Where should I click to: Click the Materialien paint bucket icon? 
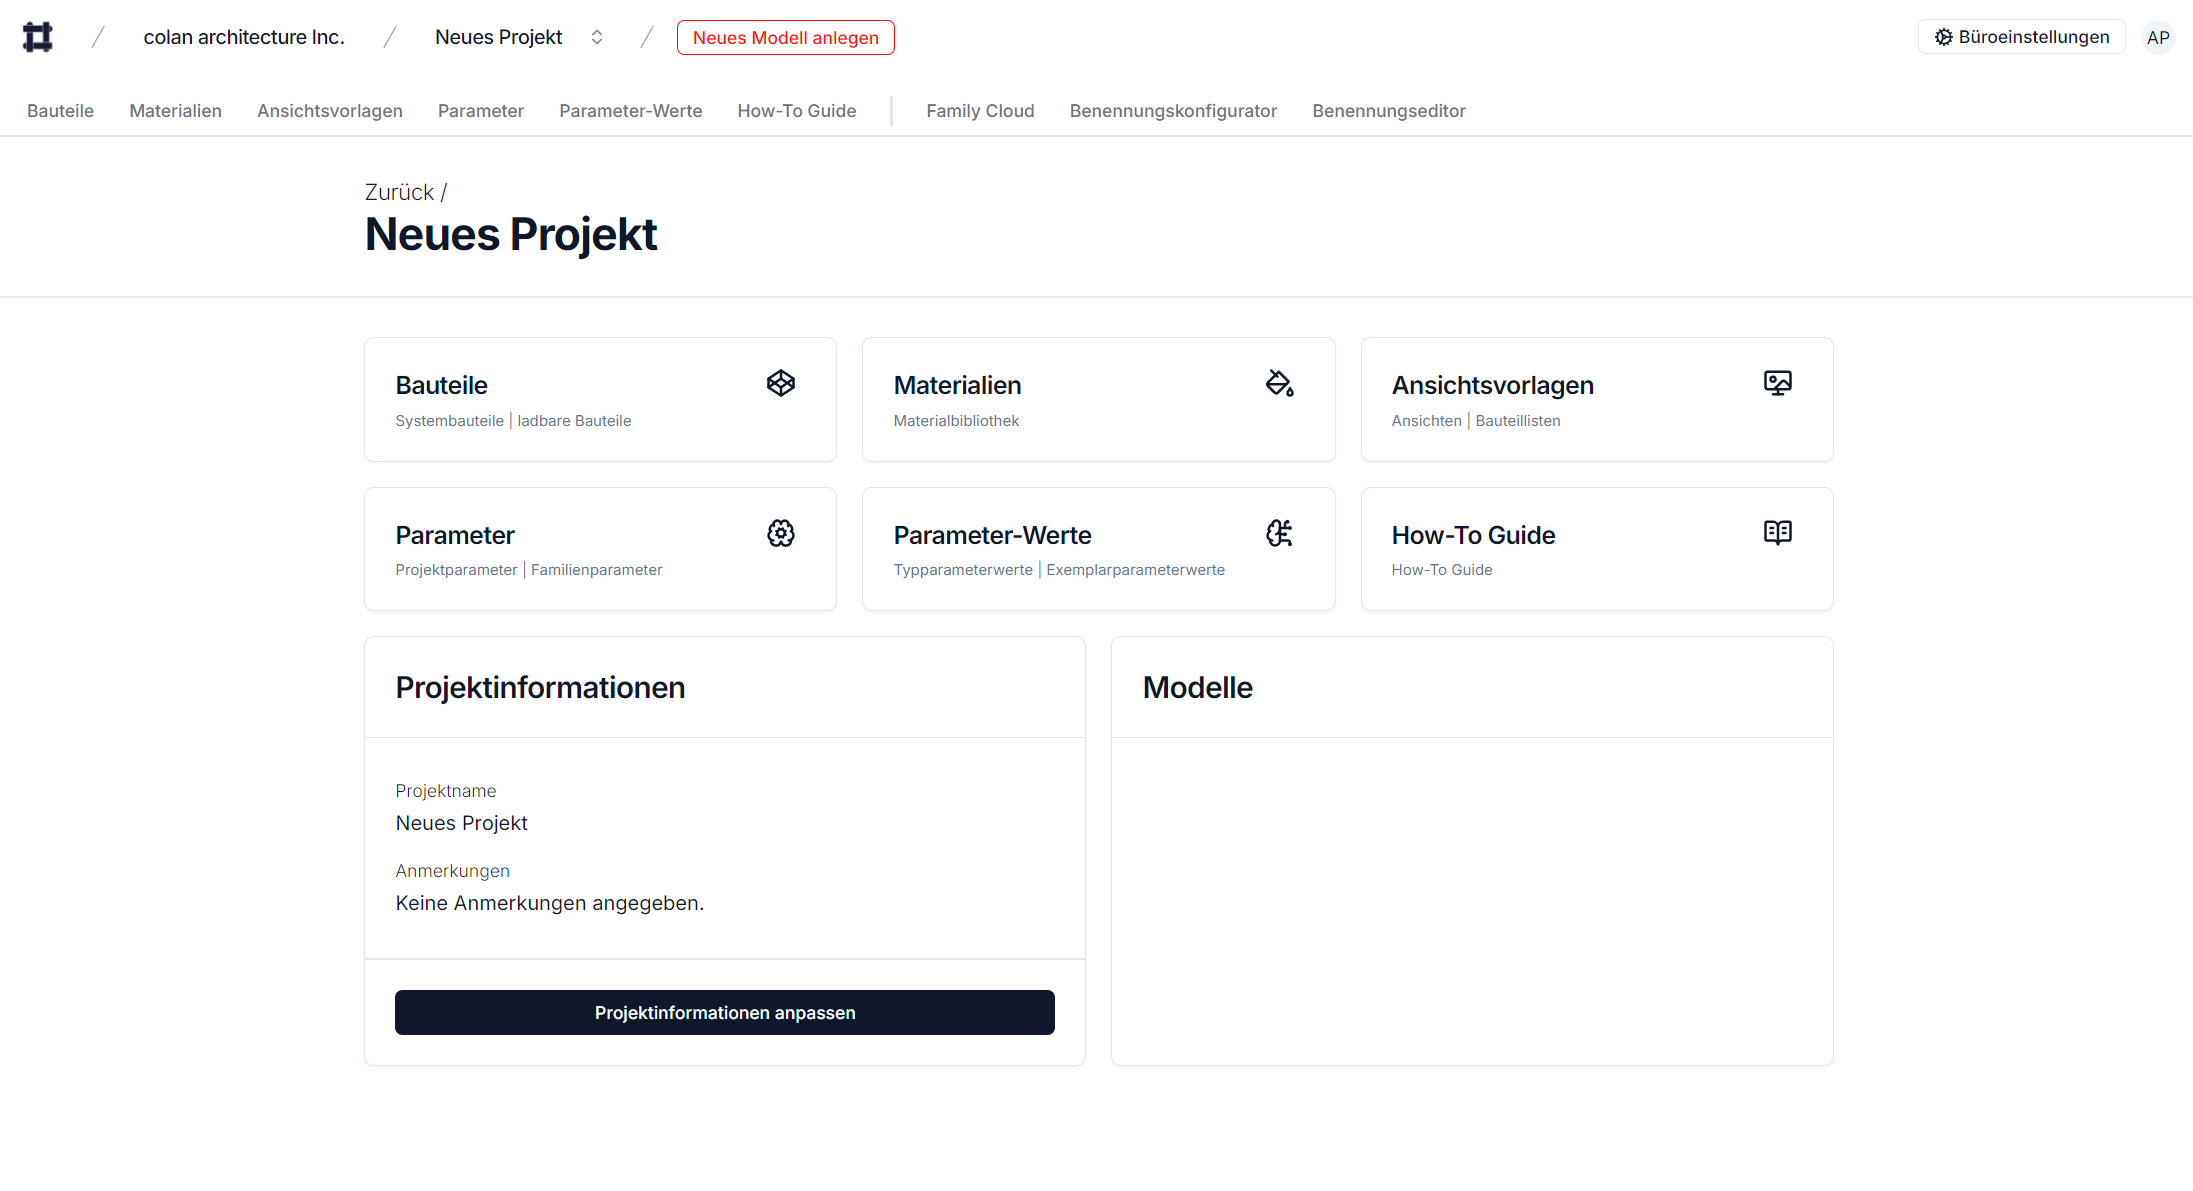[x=1279, y=383]
